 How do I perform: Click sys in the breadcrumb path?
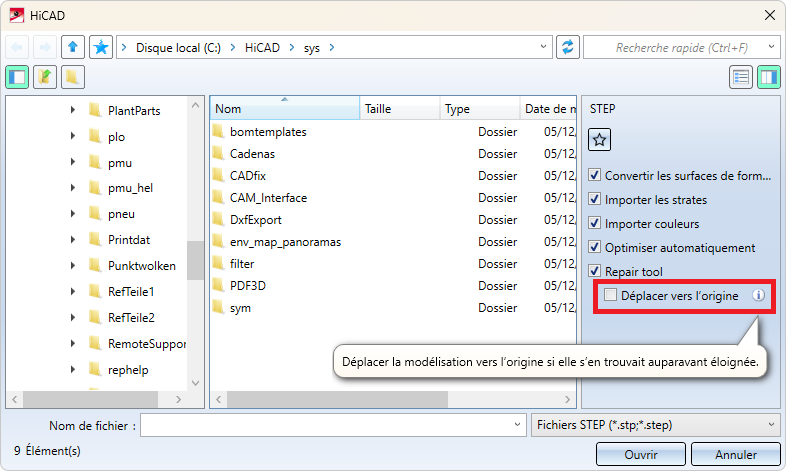click(311, 48)
